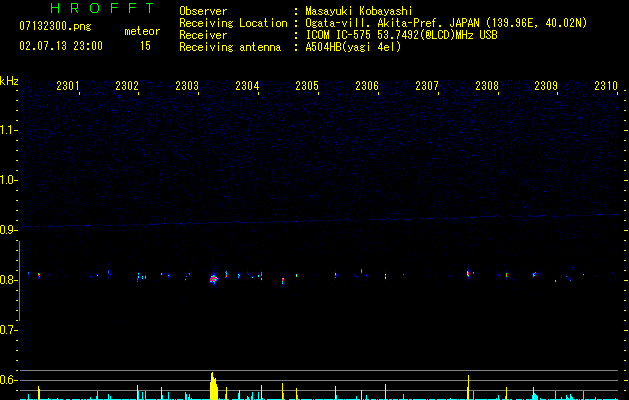Click the meteor count 15
629x400 pixels.
(x=145, y=46)
